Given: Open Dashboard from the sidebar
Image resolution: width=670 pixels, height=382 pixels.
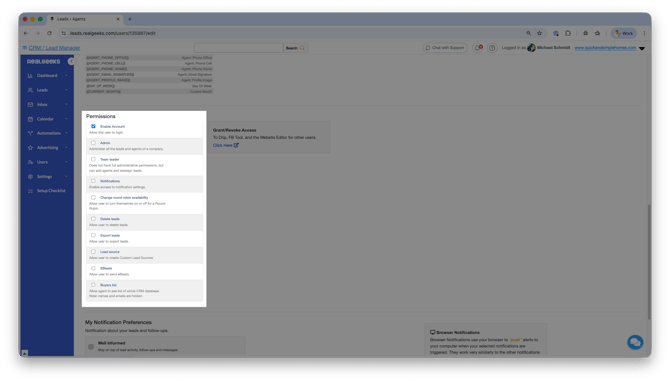Looking at the screenshot, I should tap(47, 76).
